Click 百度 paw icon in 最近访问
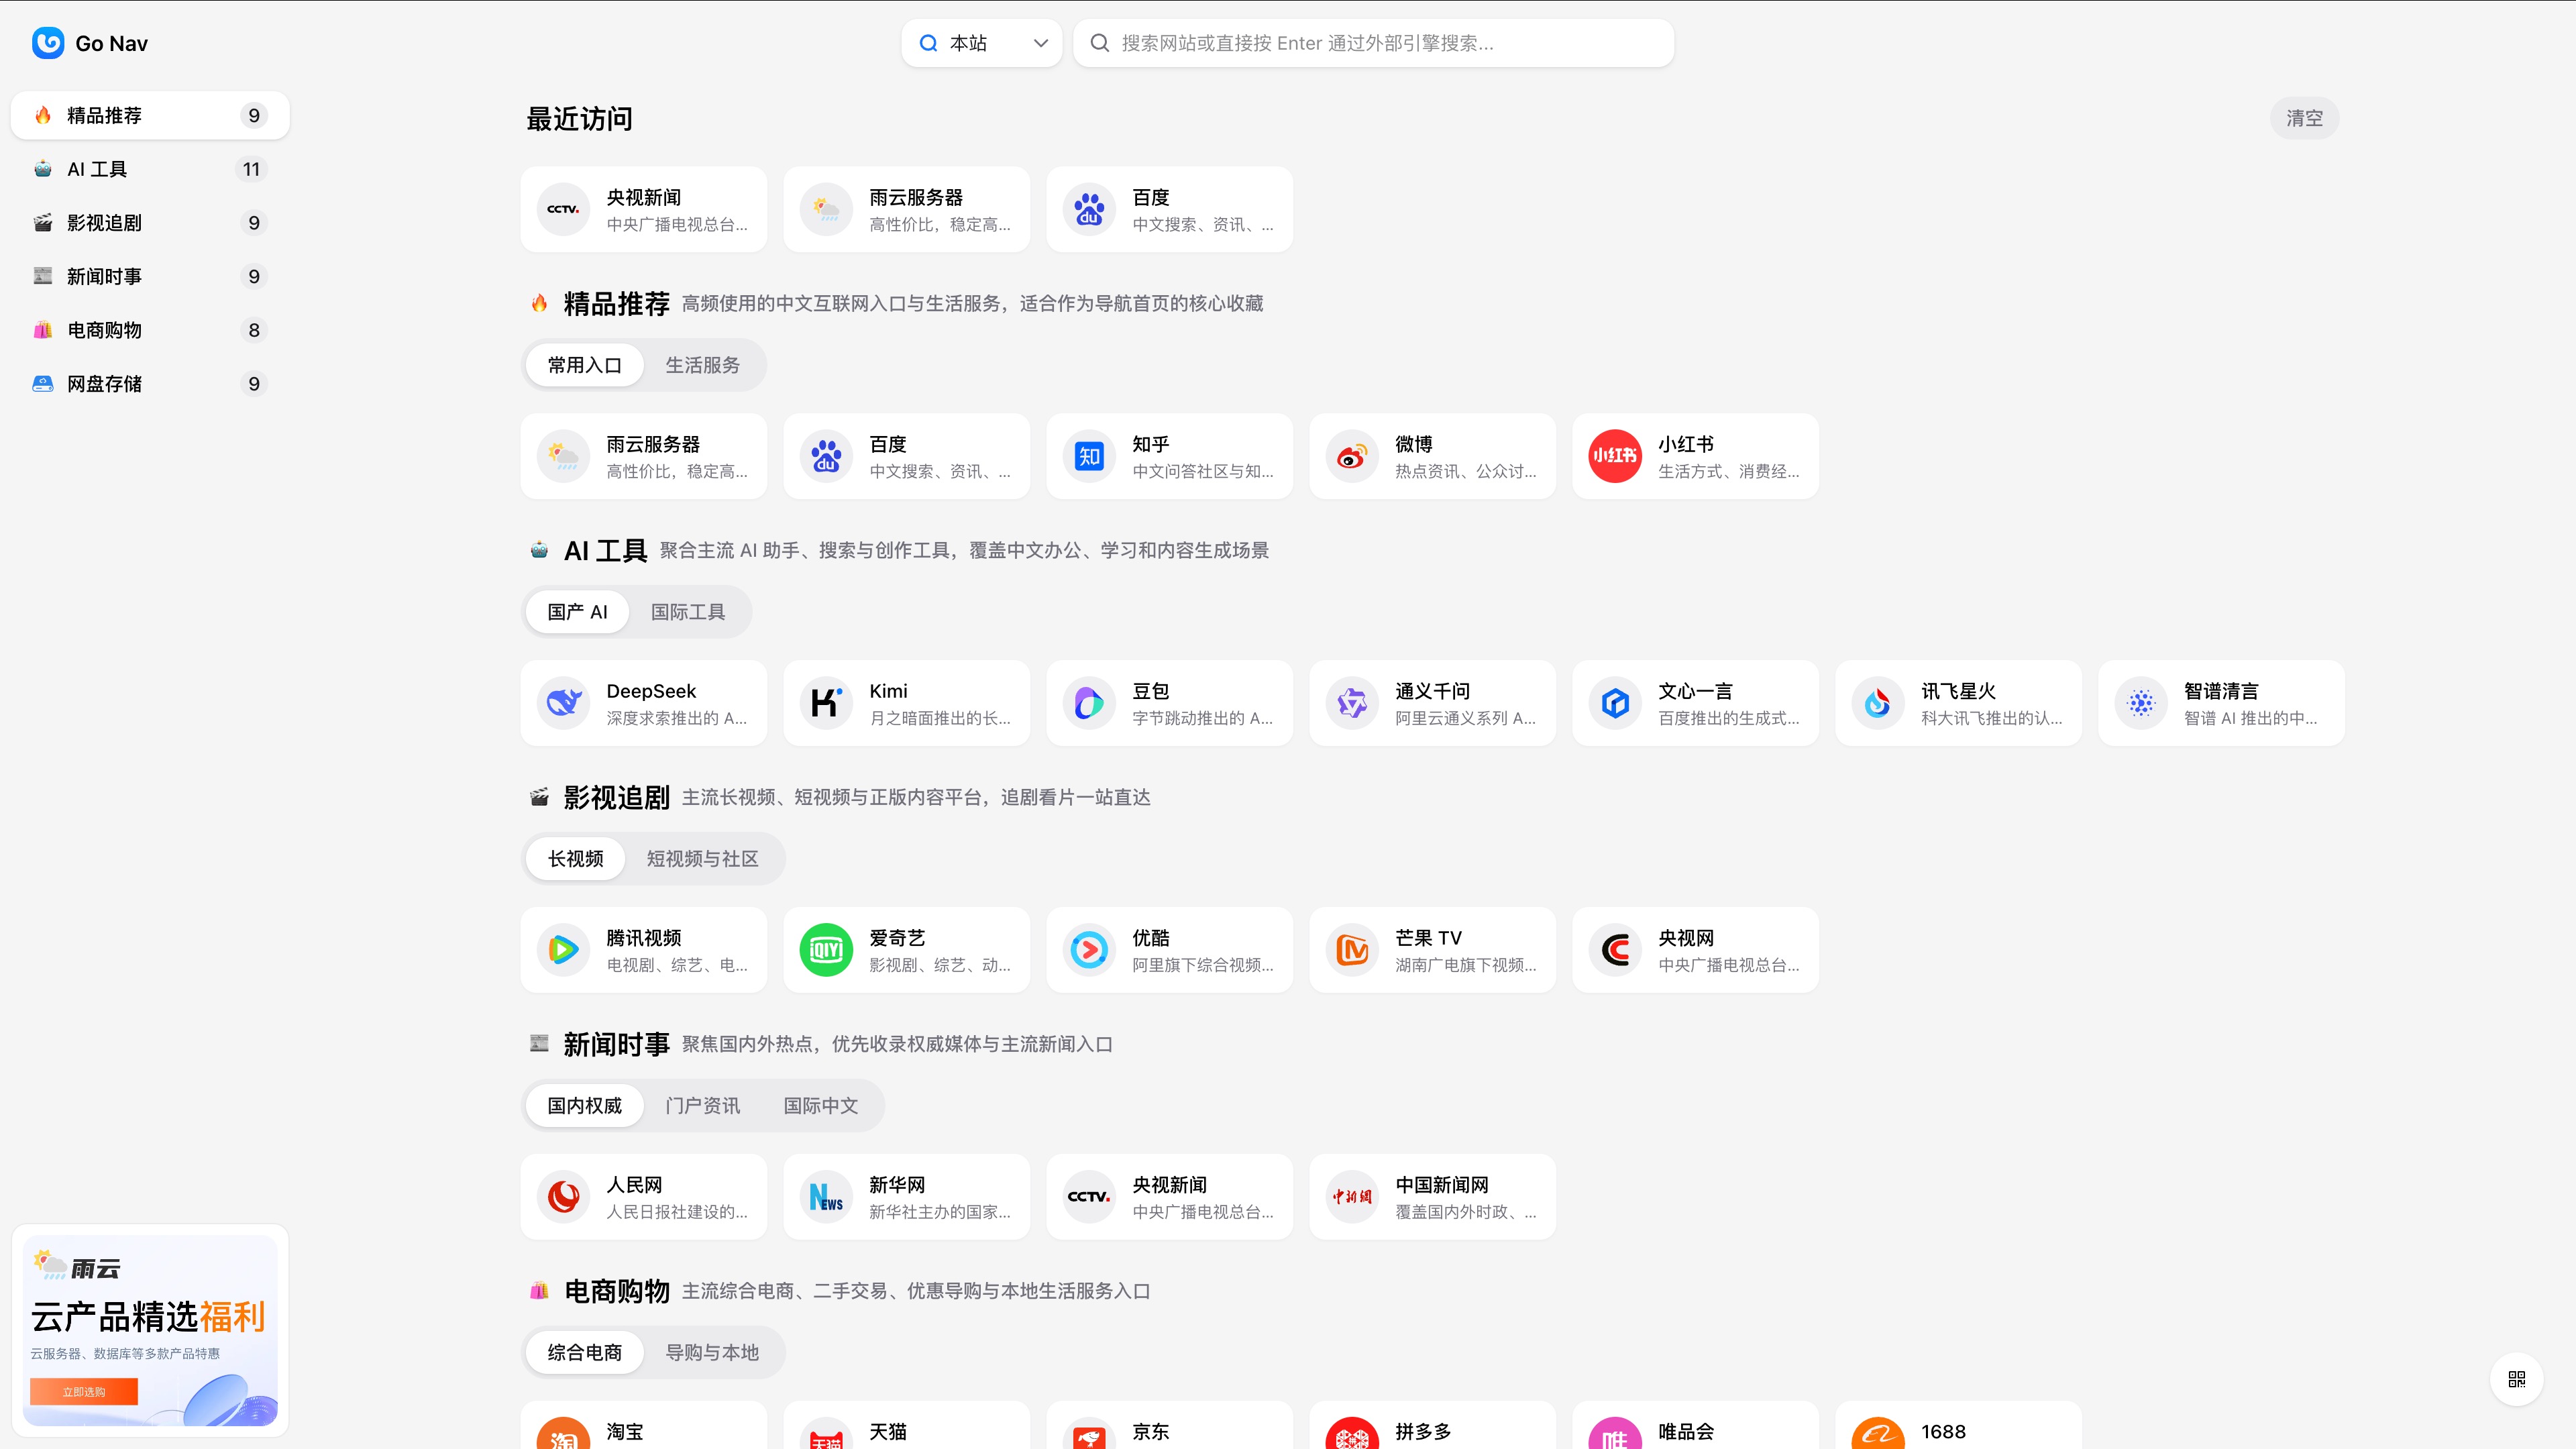This screenshot has height=1449, width=2576. coord(1089,209)
